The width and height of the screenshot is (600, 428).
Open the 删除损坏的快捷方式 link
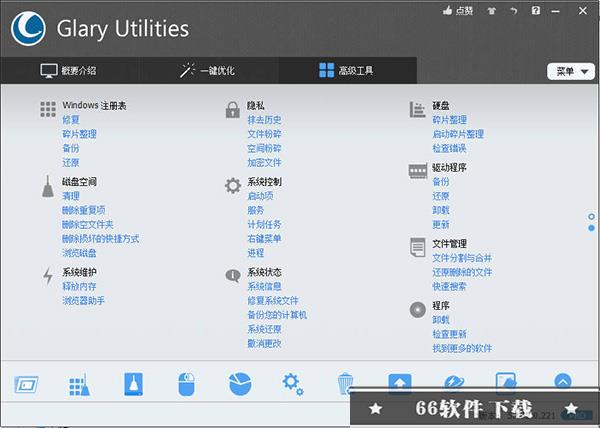101,239
